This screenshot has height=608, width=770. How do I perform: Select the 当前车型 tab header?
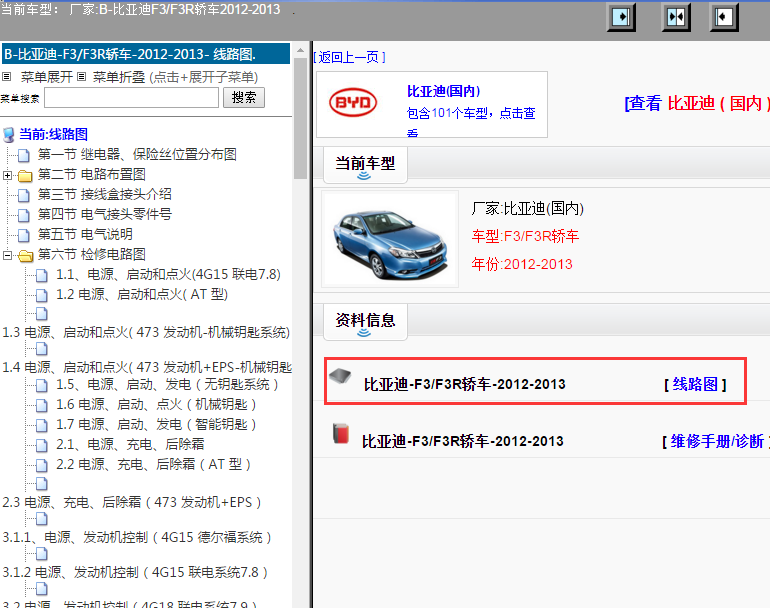pos(365,166)
